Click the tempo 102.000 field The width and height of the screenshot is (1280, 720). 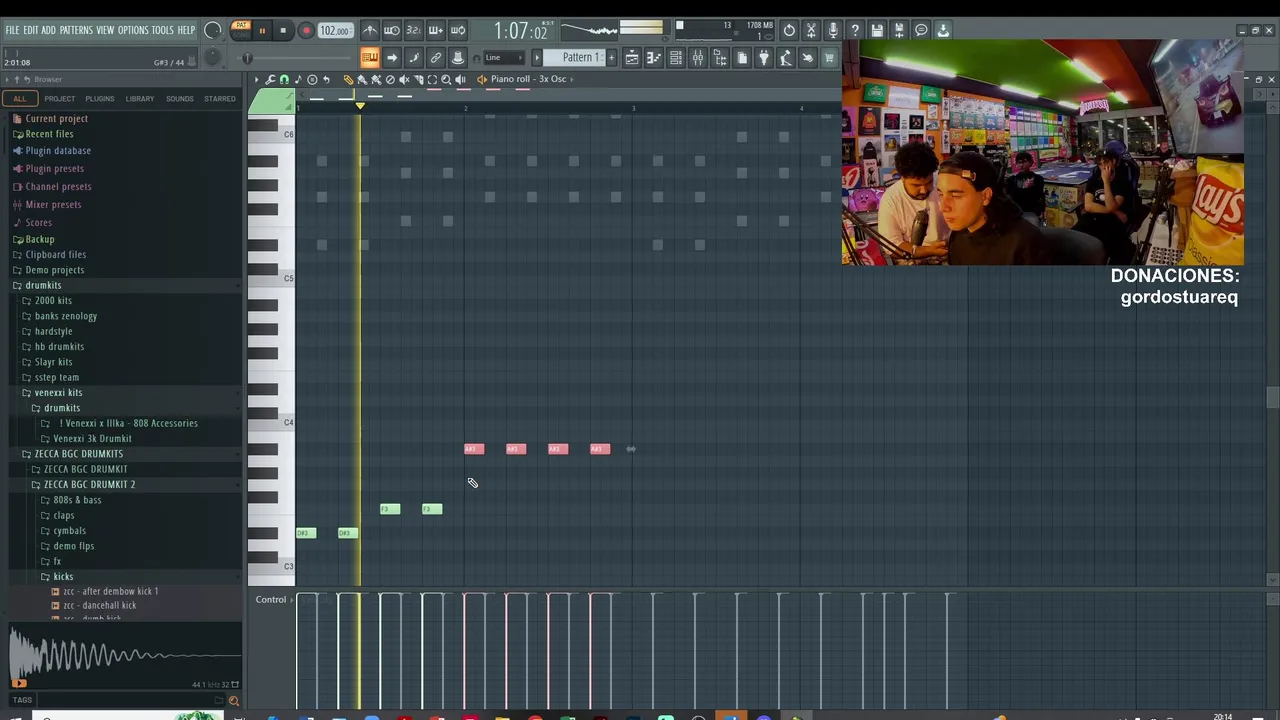coord(335,31)
